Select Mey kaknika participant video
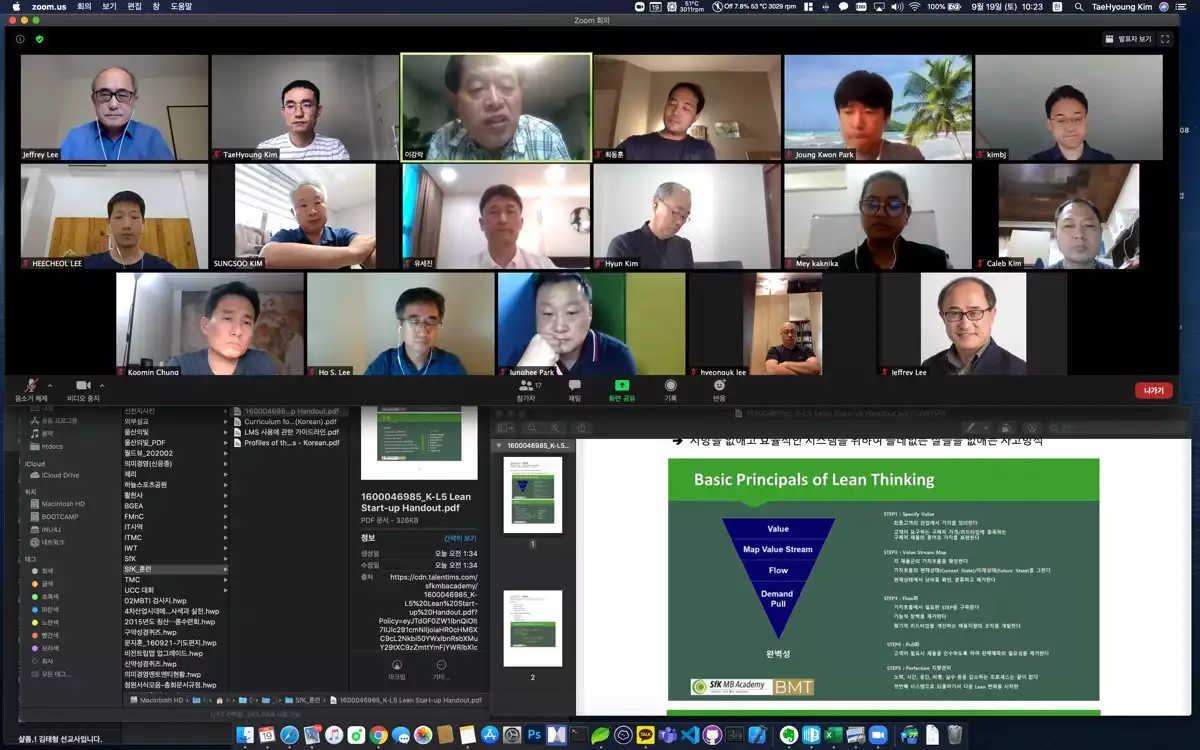The height and width of the screenshot is (750, 1200). click(877, 216)
